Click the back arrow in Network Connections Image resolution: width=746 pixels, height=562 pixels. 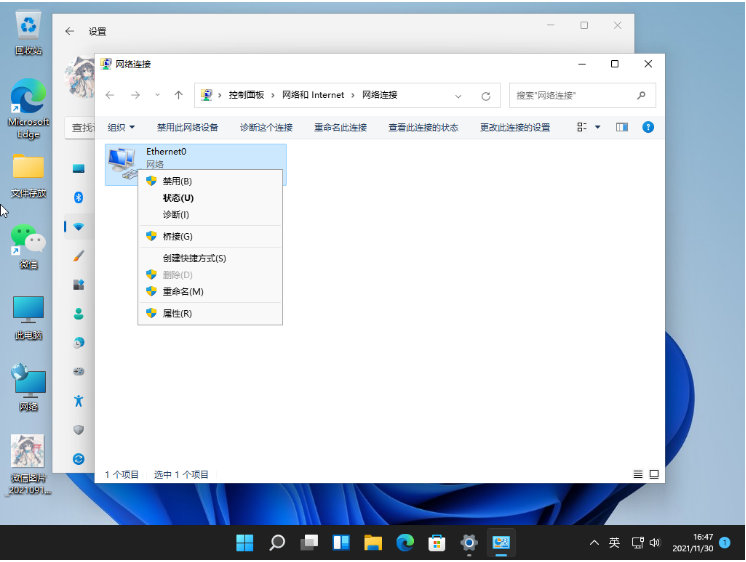110,95
